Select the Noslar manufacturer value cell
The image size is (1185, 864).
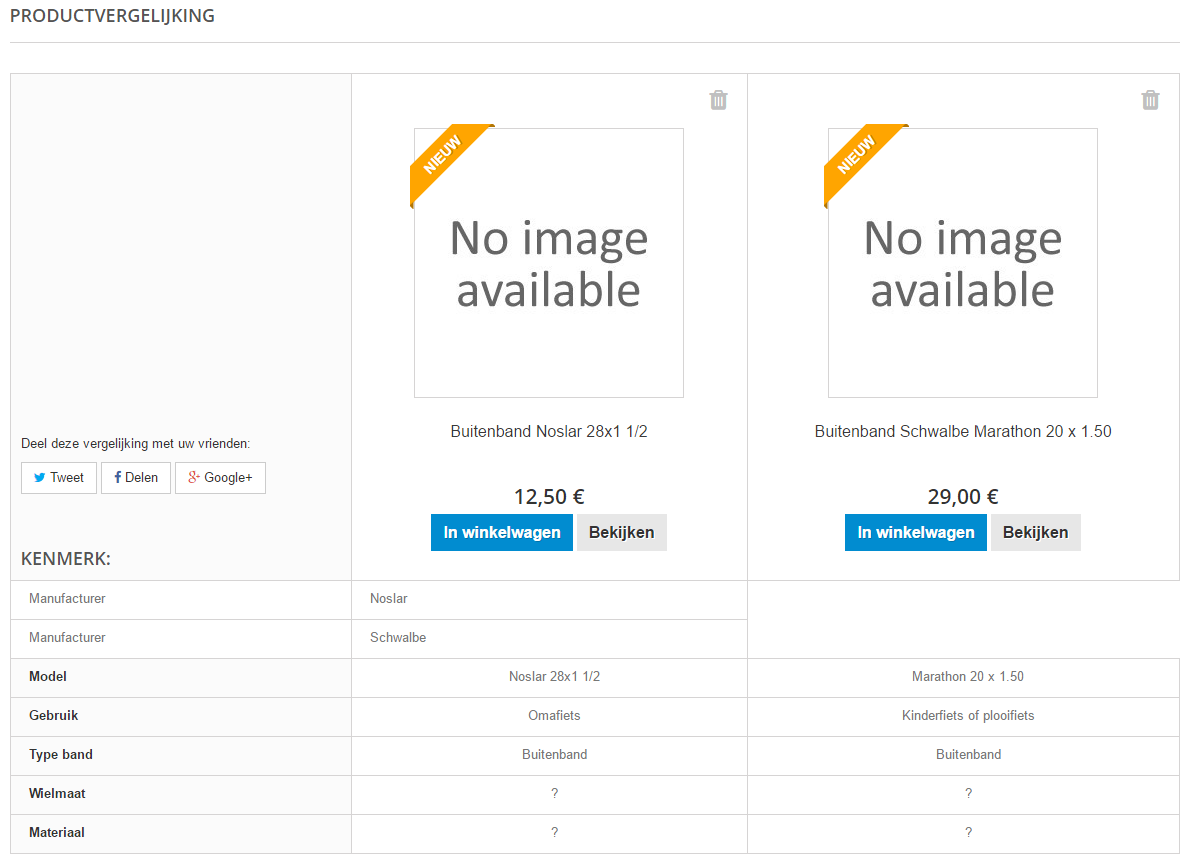pos(549,599)
